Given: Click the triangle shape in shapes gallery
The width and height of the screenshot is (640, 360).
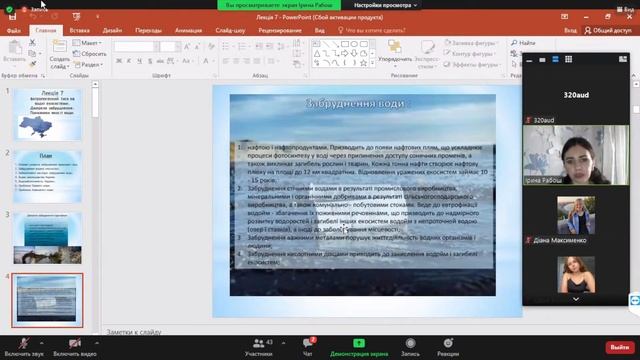Looking at the screenshot, I should 317,53.
